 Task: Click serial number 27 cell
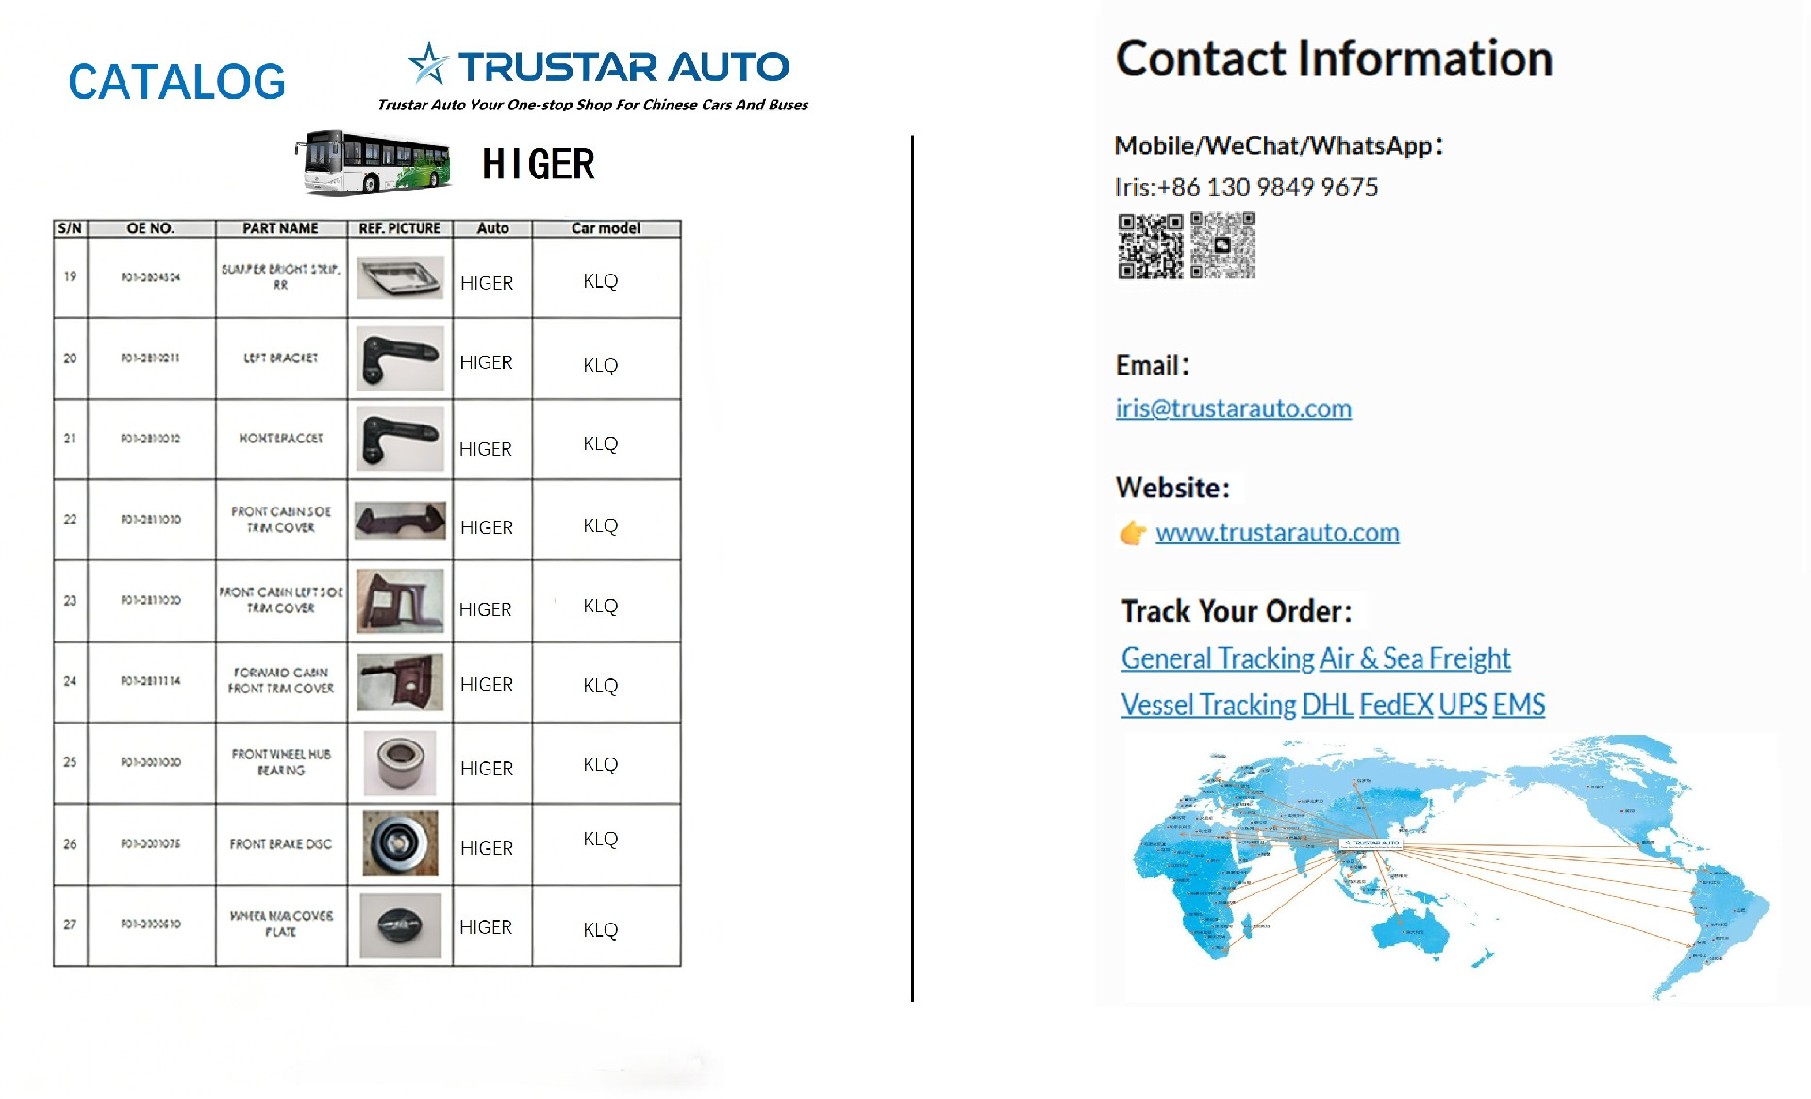click(x=70, y=924)
